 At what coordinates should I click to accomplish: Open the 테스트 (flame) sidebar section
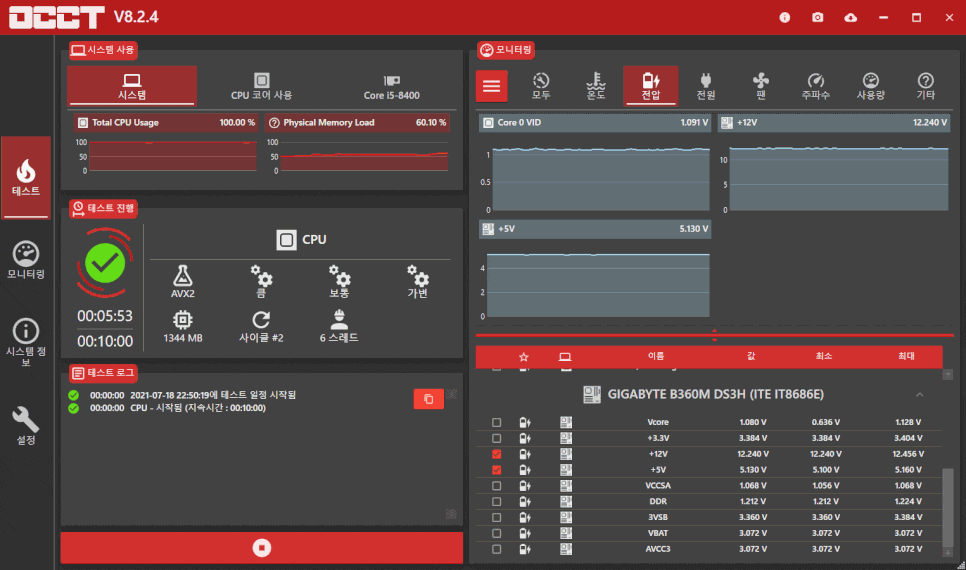26,177
